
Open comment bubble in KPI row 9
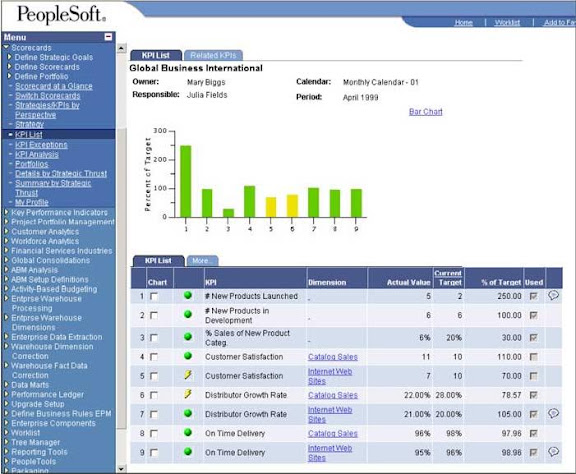553,452
